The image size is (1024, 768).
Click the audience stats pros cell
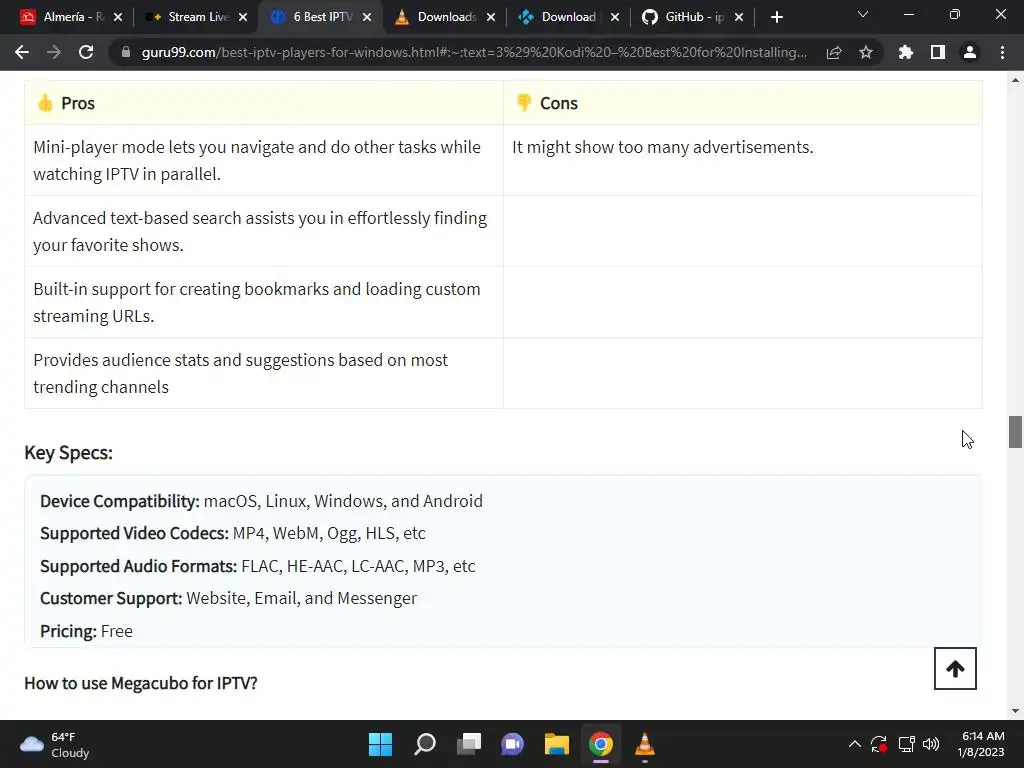[x=264, y=373]
